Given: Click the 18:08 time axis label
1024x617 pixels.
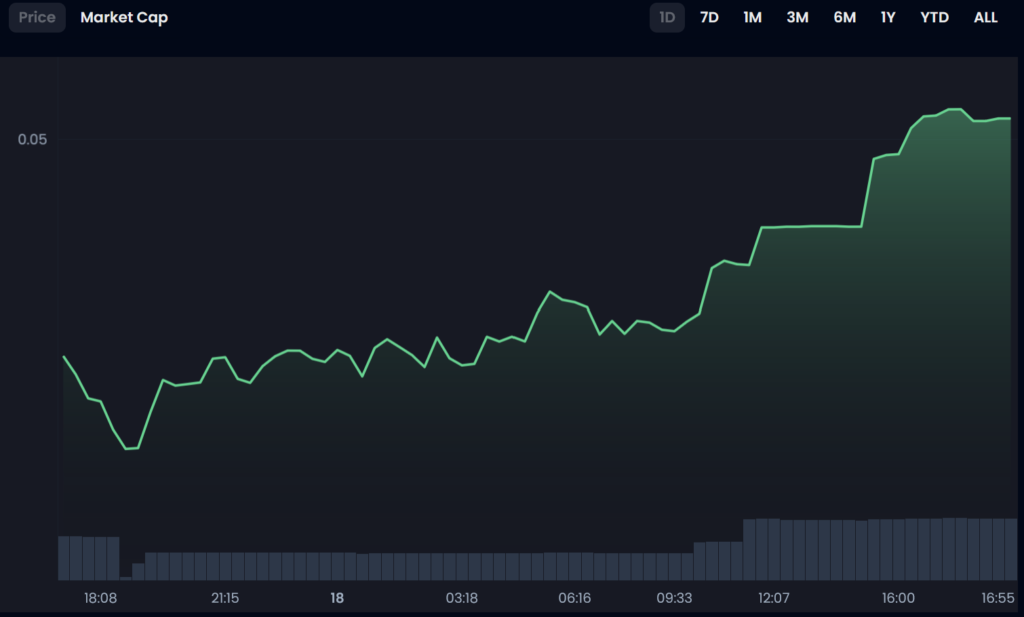Looking at the screenshot, I should tap(100, 598).
